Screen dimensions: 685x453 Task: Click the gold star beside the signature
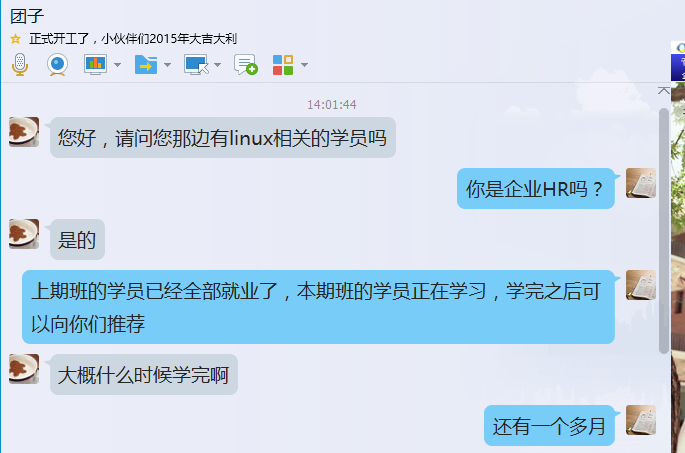coord(16,39)
